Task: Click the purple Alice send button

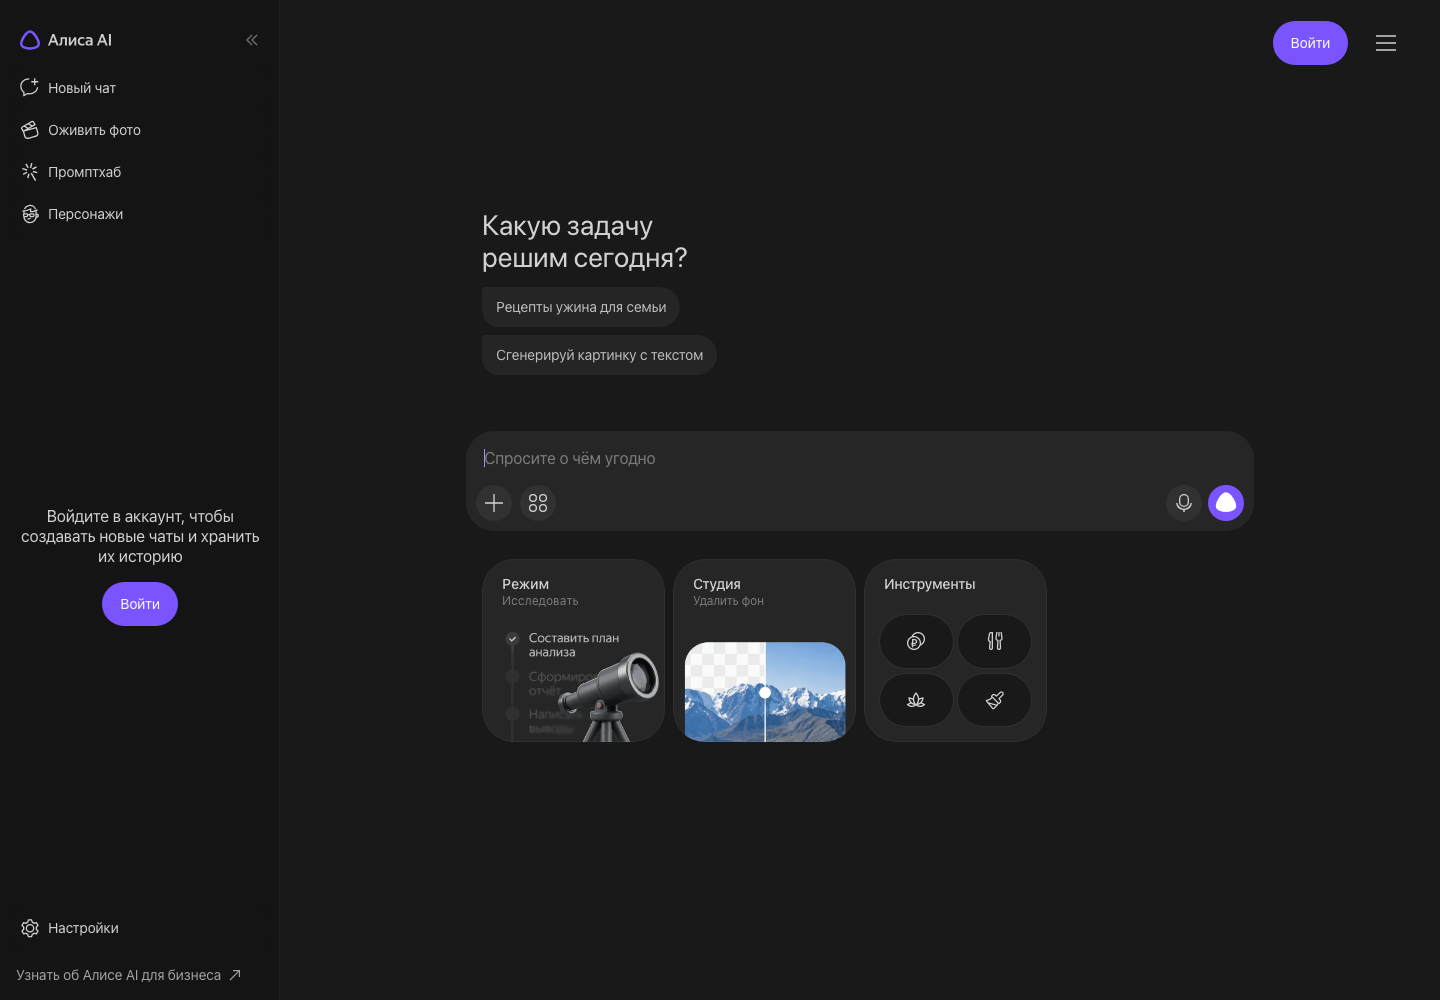Action: [1226, 503]
